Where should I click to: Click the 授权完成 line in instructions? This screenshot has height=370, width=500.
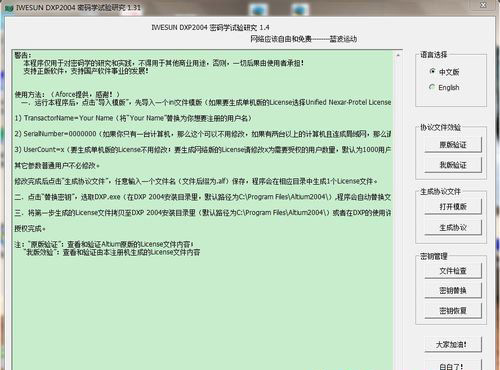[30, 229]
